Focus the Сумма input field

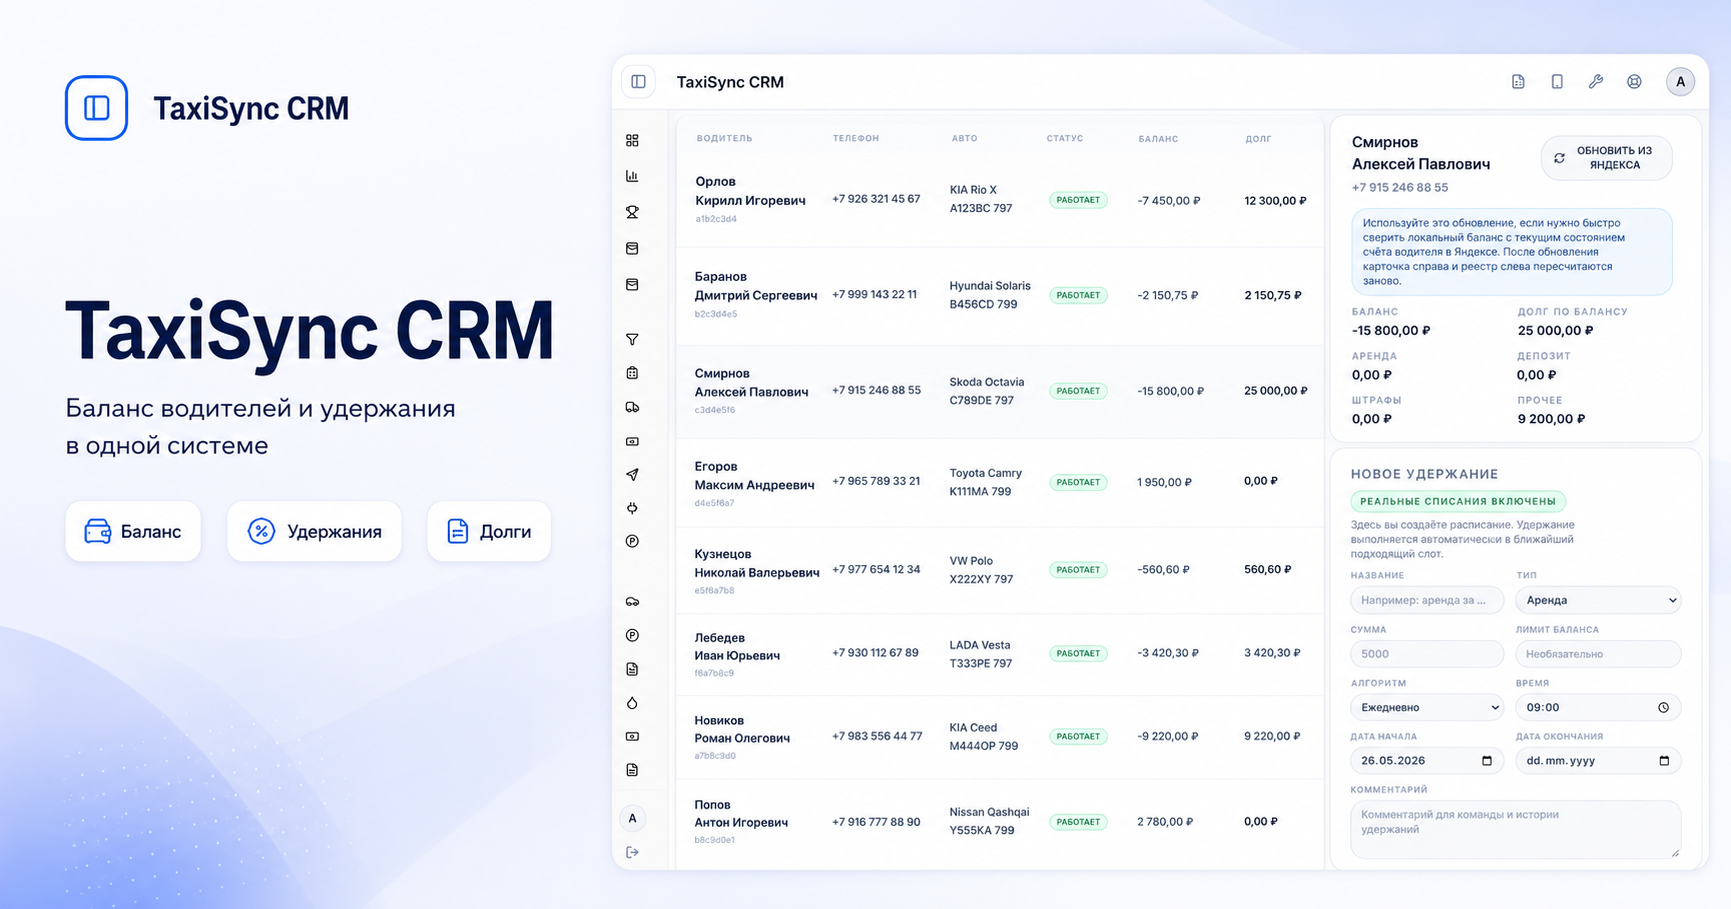1427,654
